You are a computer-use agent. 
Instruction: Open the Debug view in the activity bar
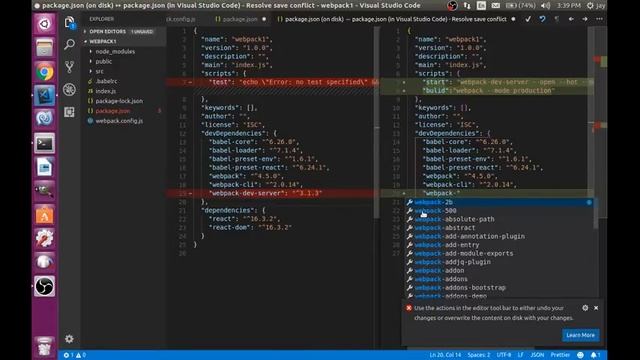(69, 89)
